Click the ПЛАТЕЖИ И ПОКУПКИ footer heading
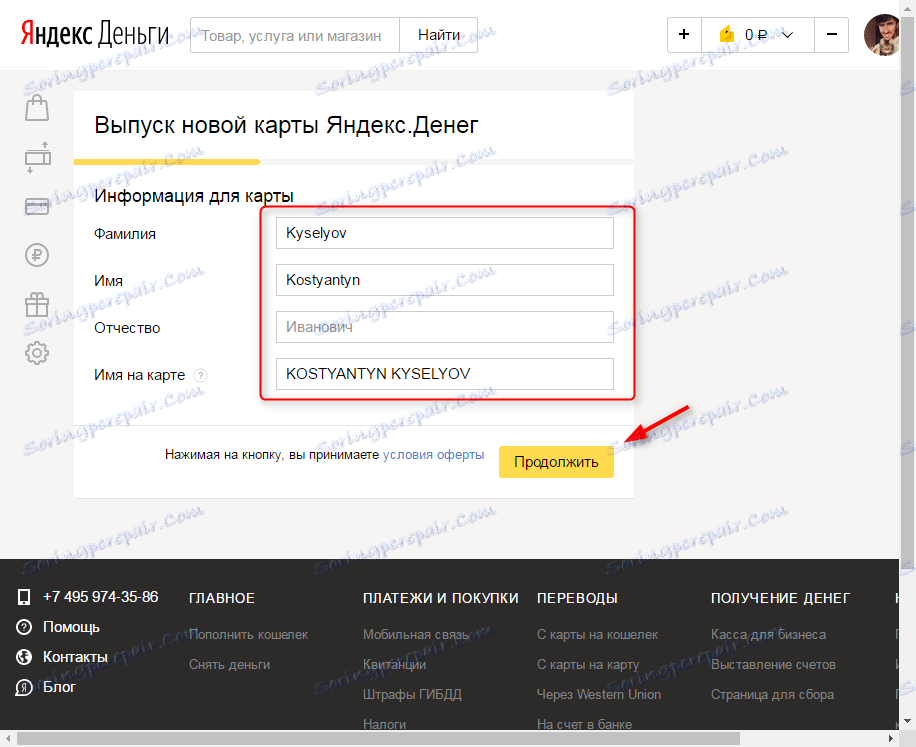The height and width of the screenshot is (747, 916). pos(440,598)
